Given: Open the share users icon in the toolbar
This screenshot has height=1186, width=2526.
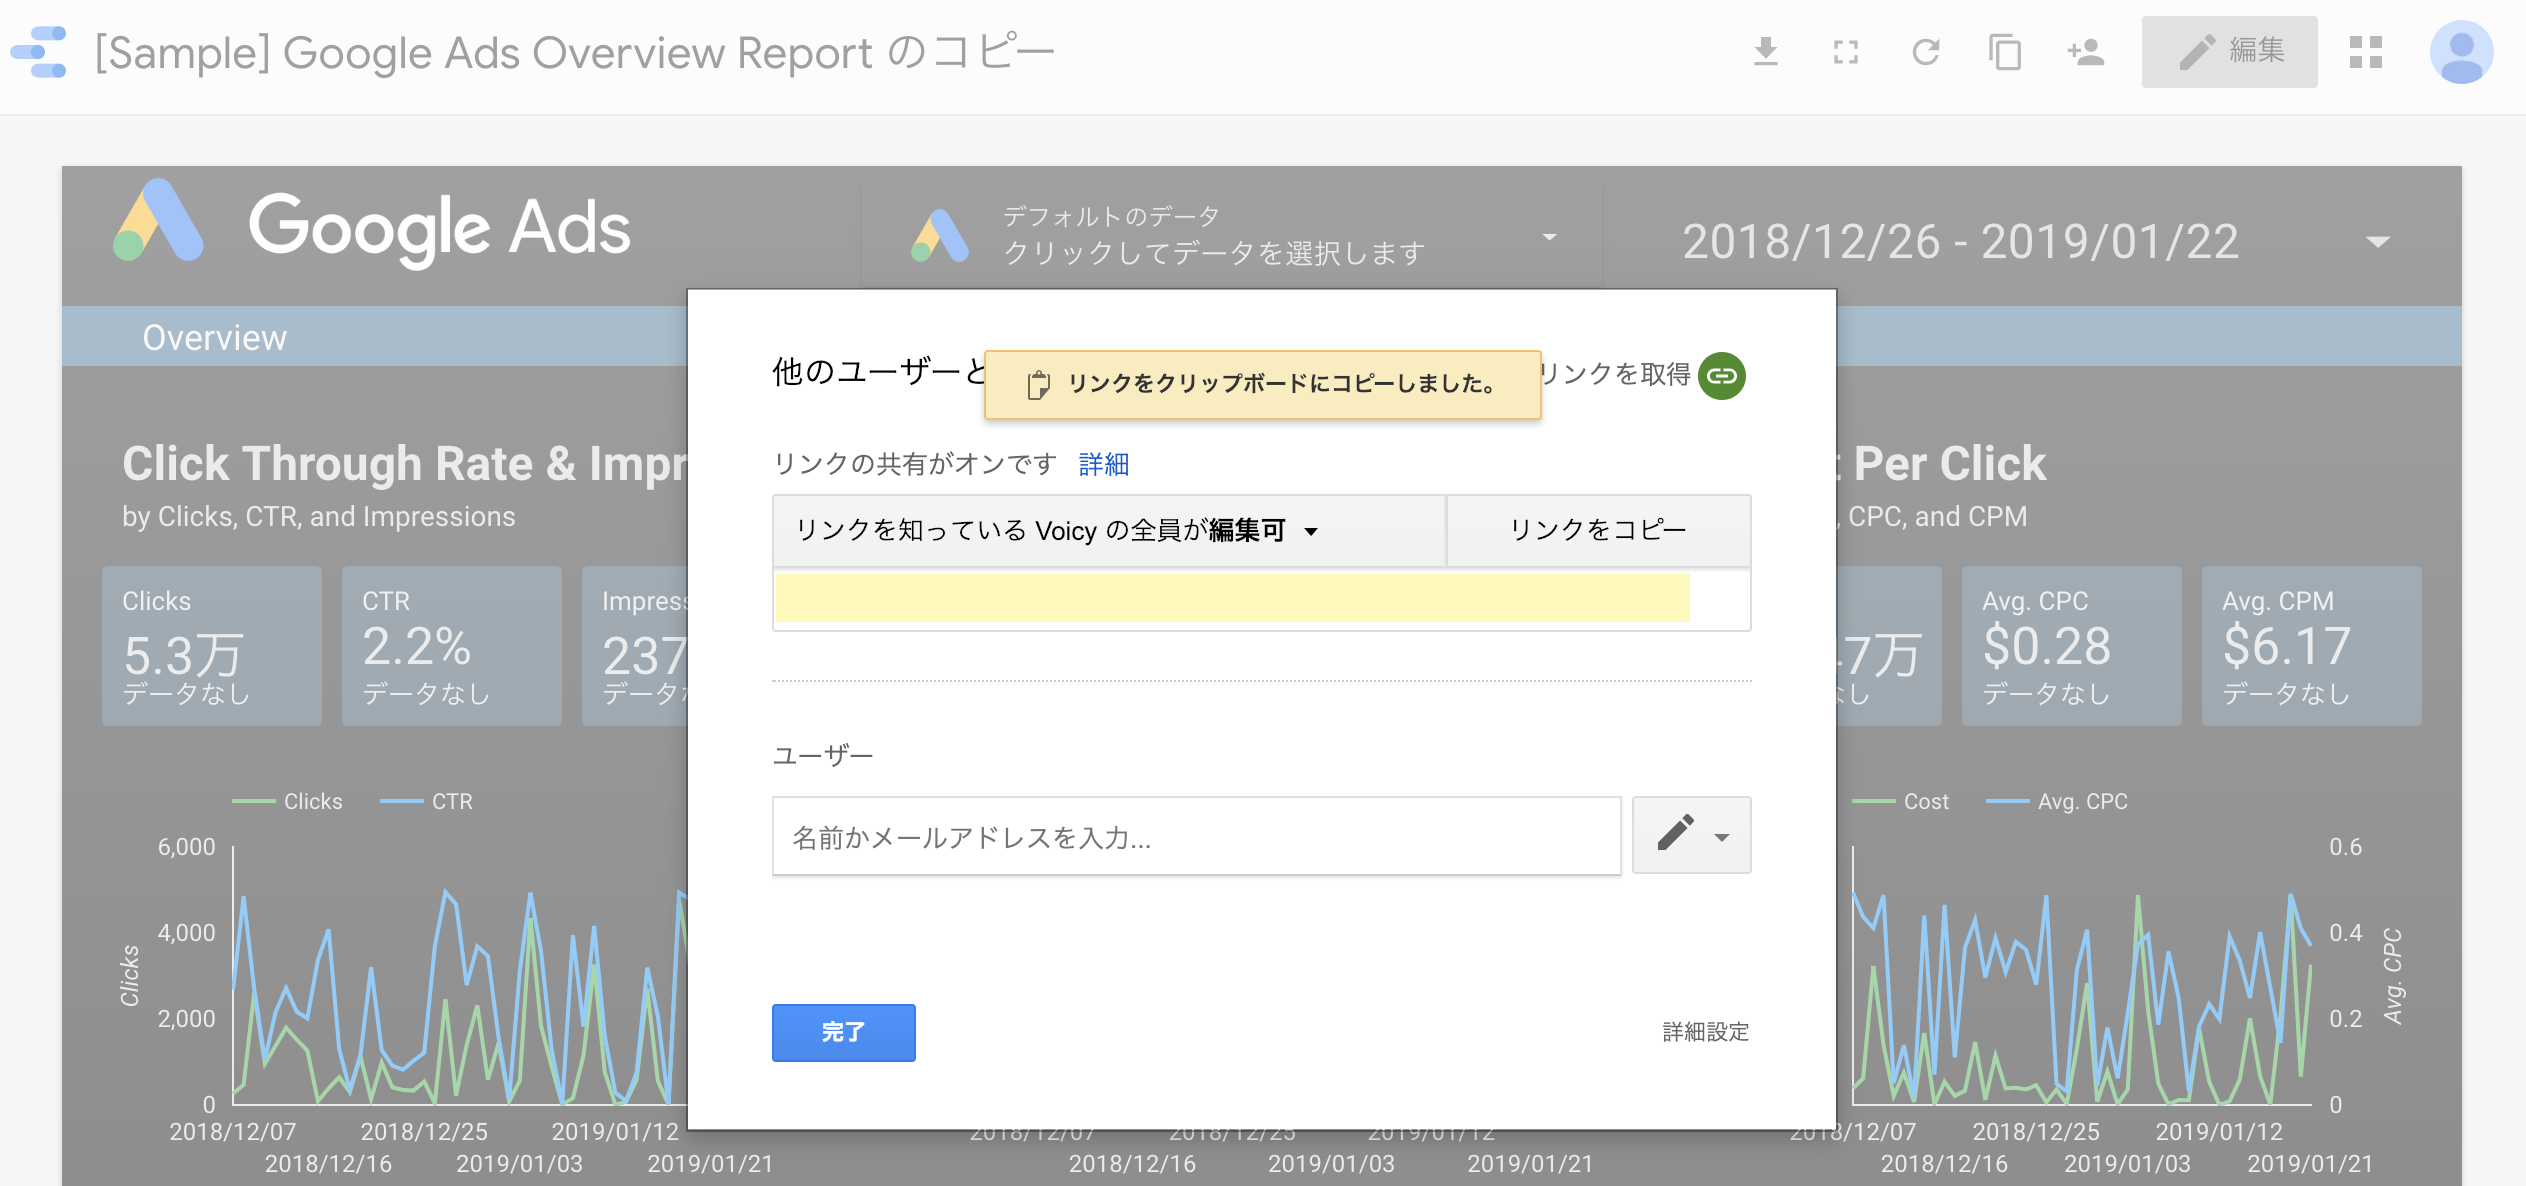Looking at the screenshot, I should (2086, 52).
